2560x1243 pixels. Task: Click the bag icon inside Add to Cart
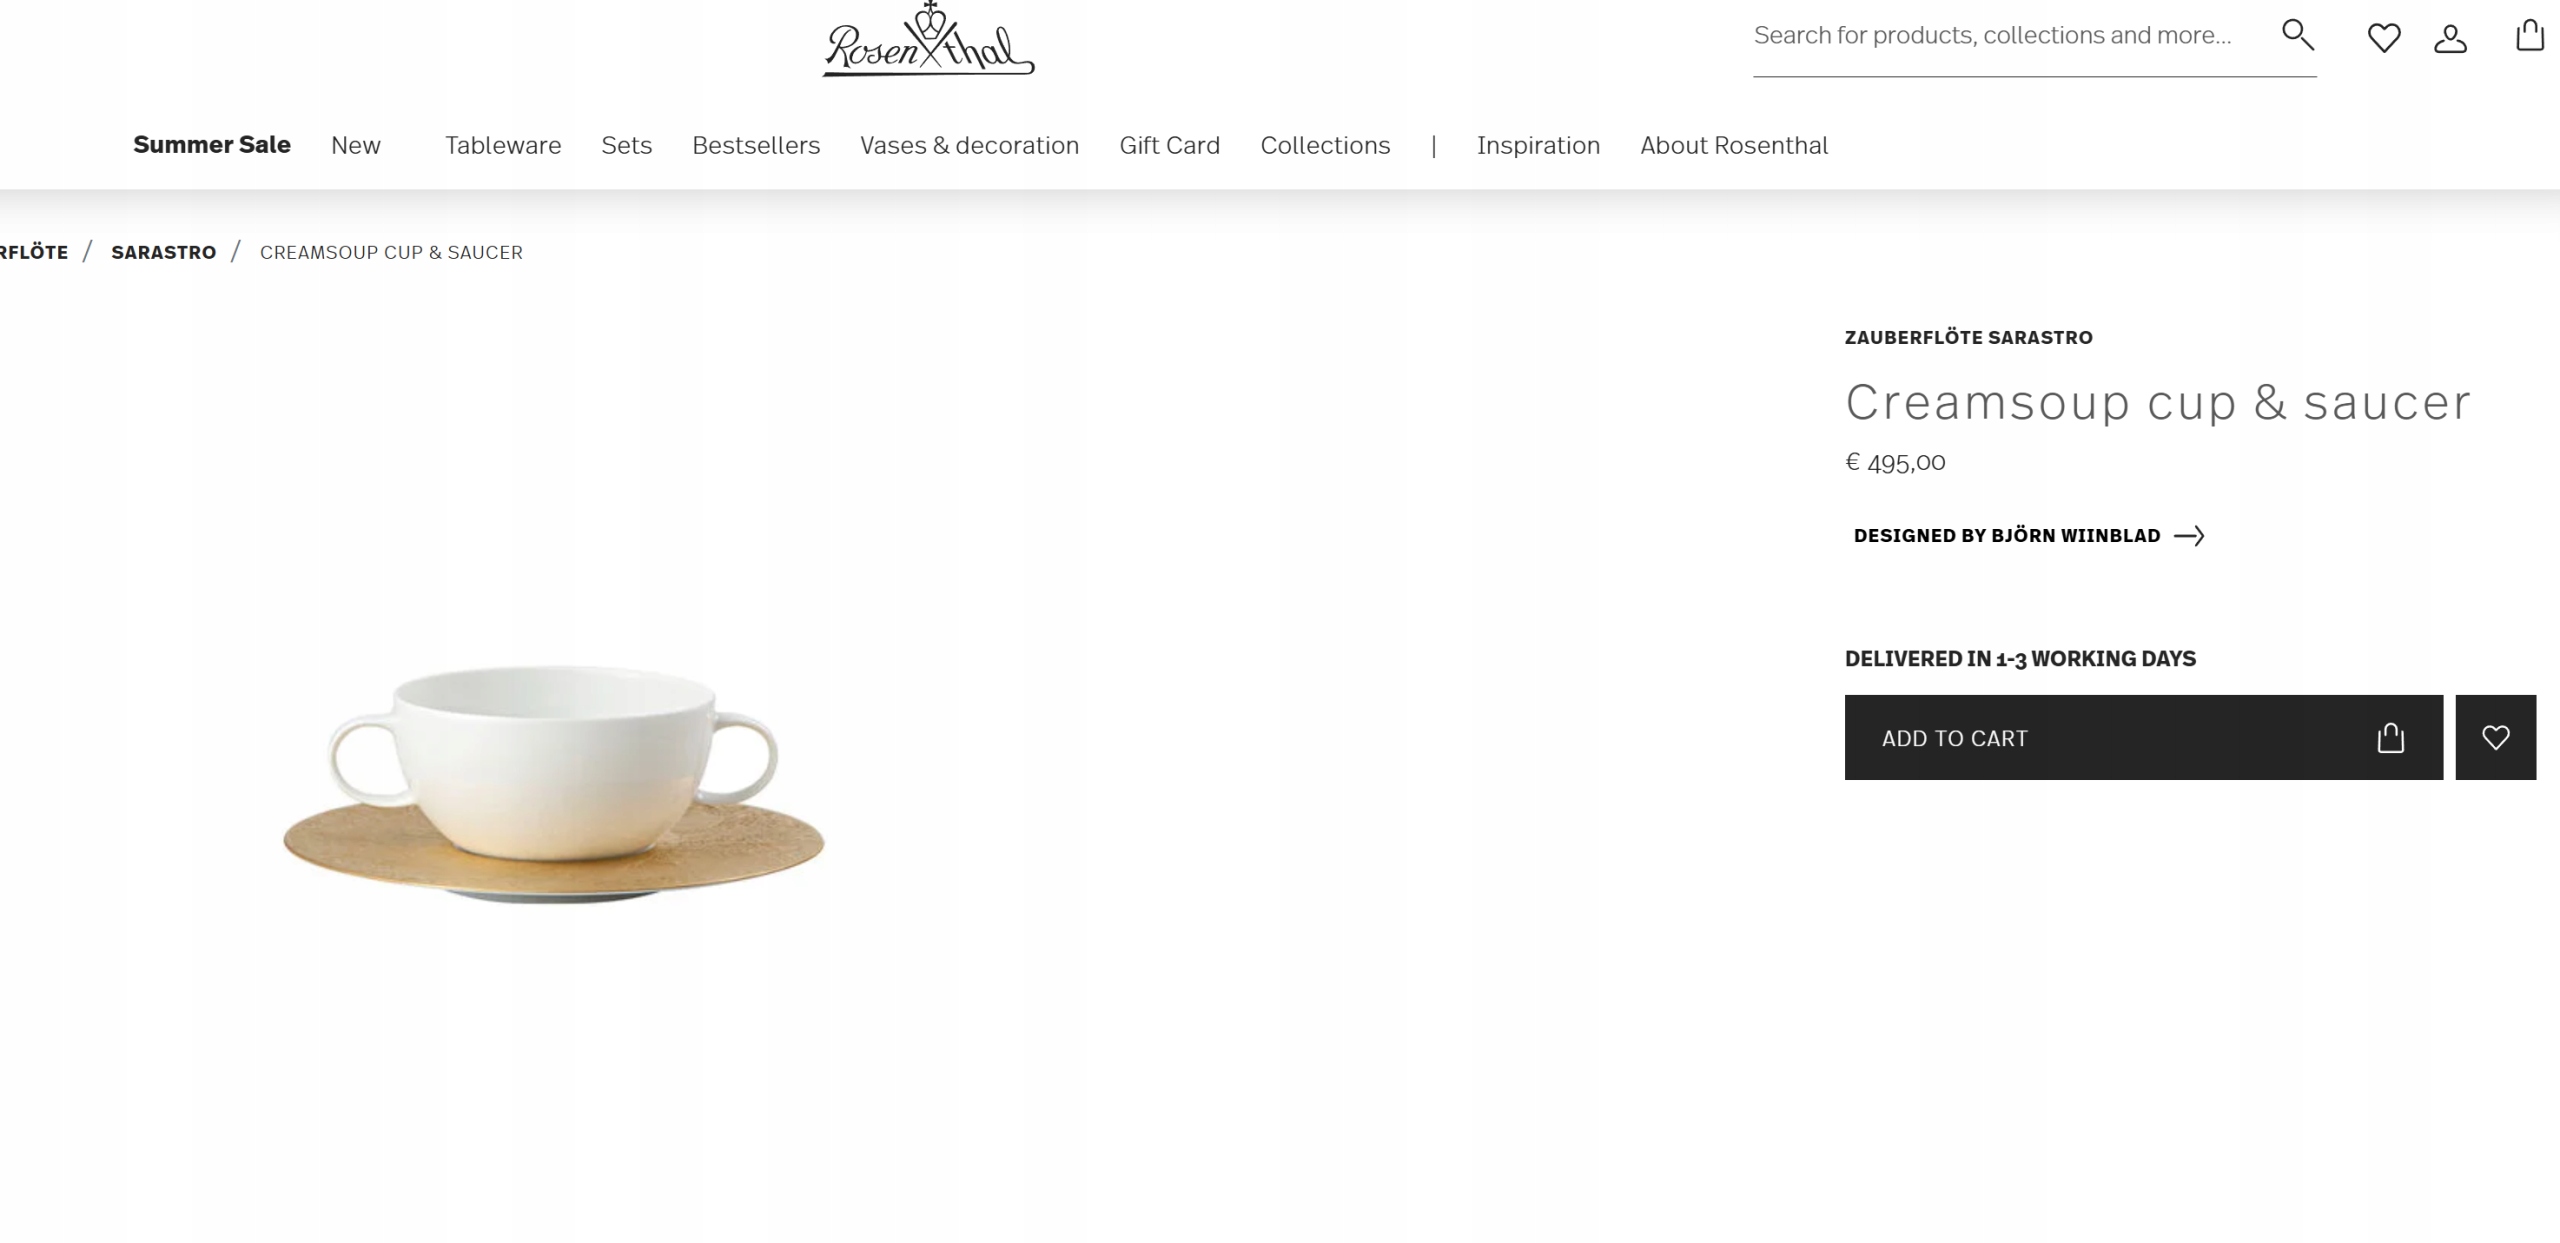pyautogui.click(x=2390, y=737)
